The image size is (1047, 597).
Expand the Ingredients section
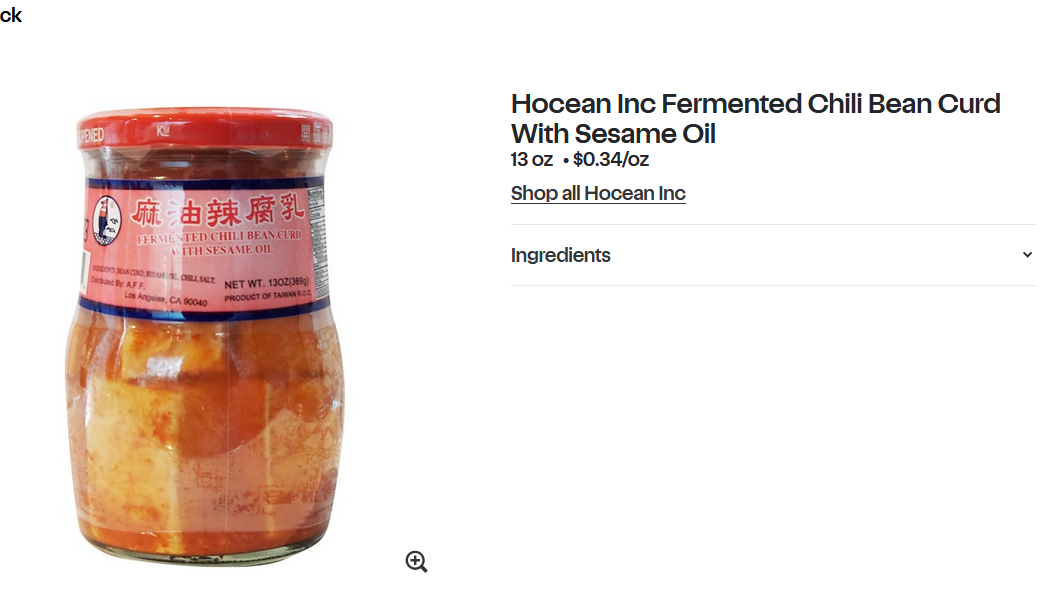[x=773, y=255]
